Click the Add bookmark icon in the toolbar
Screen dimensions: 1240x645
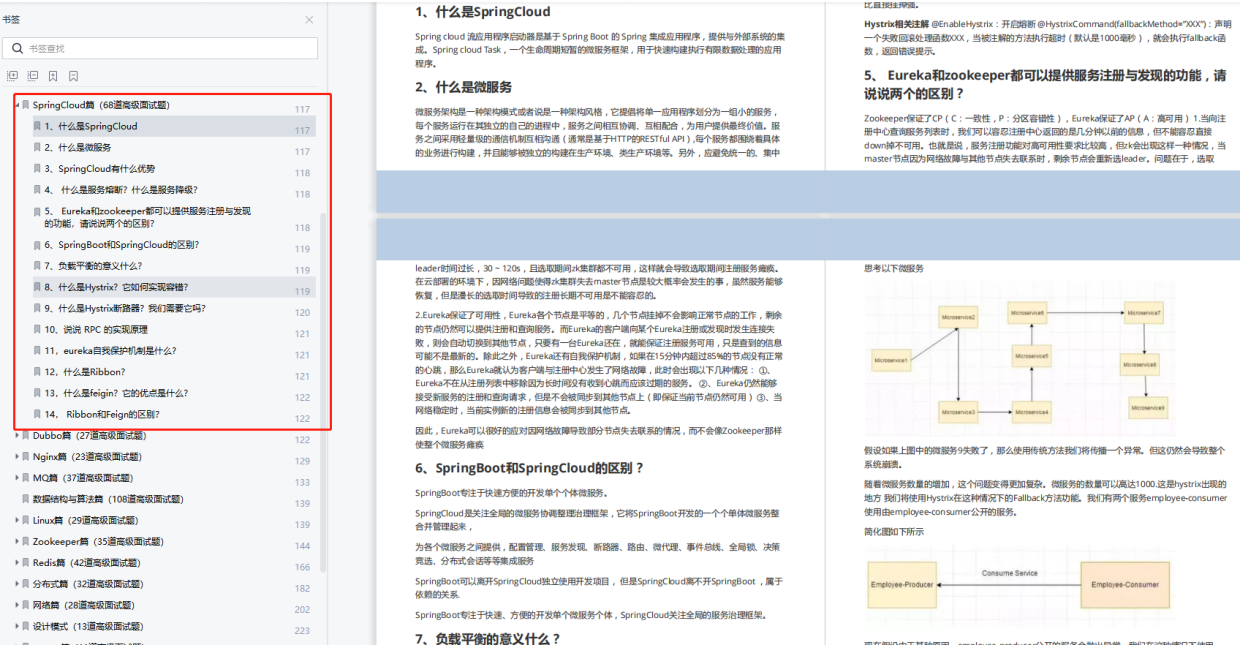(53, 75)
